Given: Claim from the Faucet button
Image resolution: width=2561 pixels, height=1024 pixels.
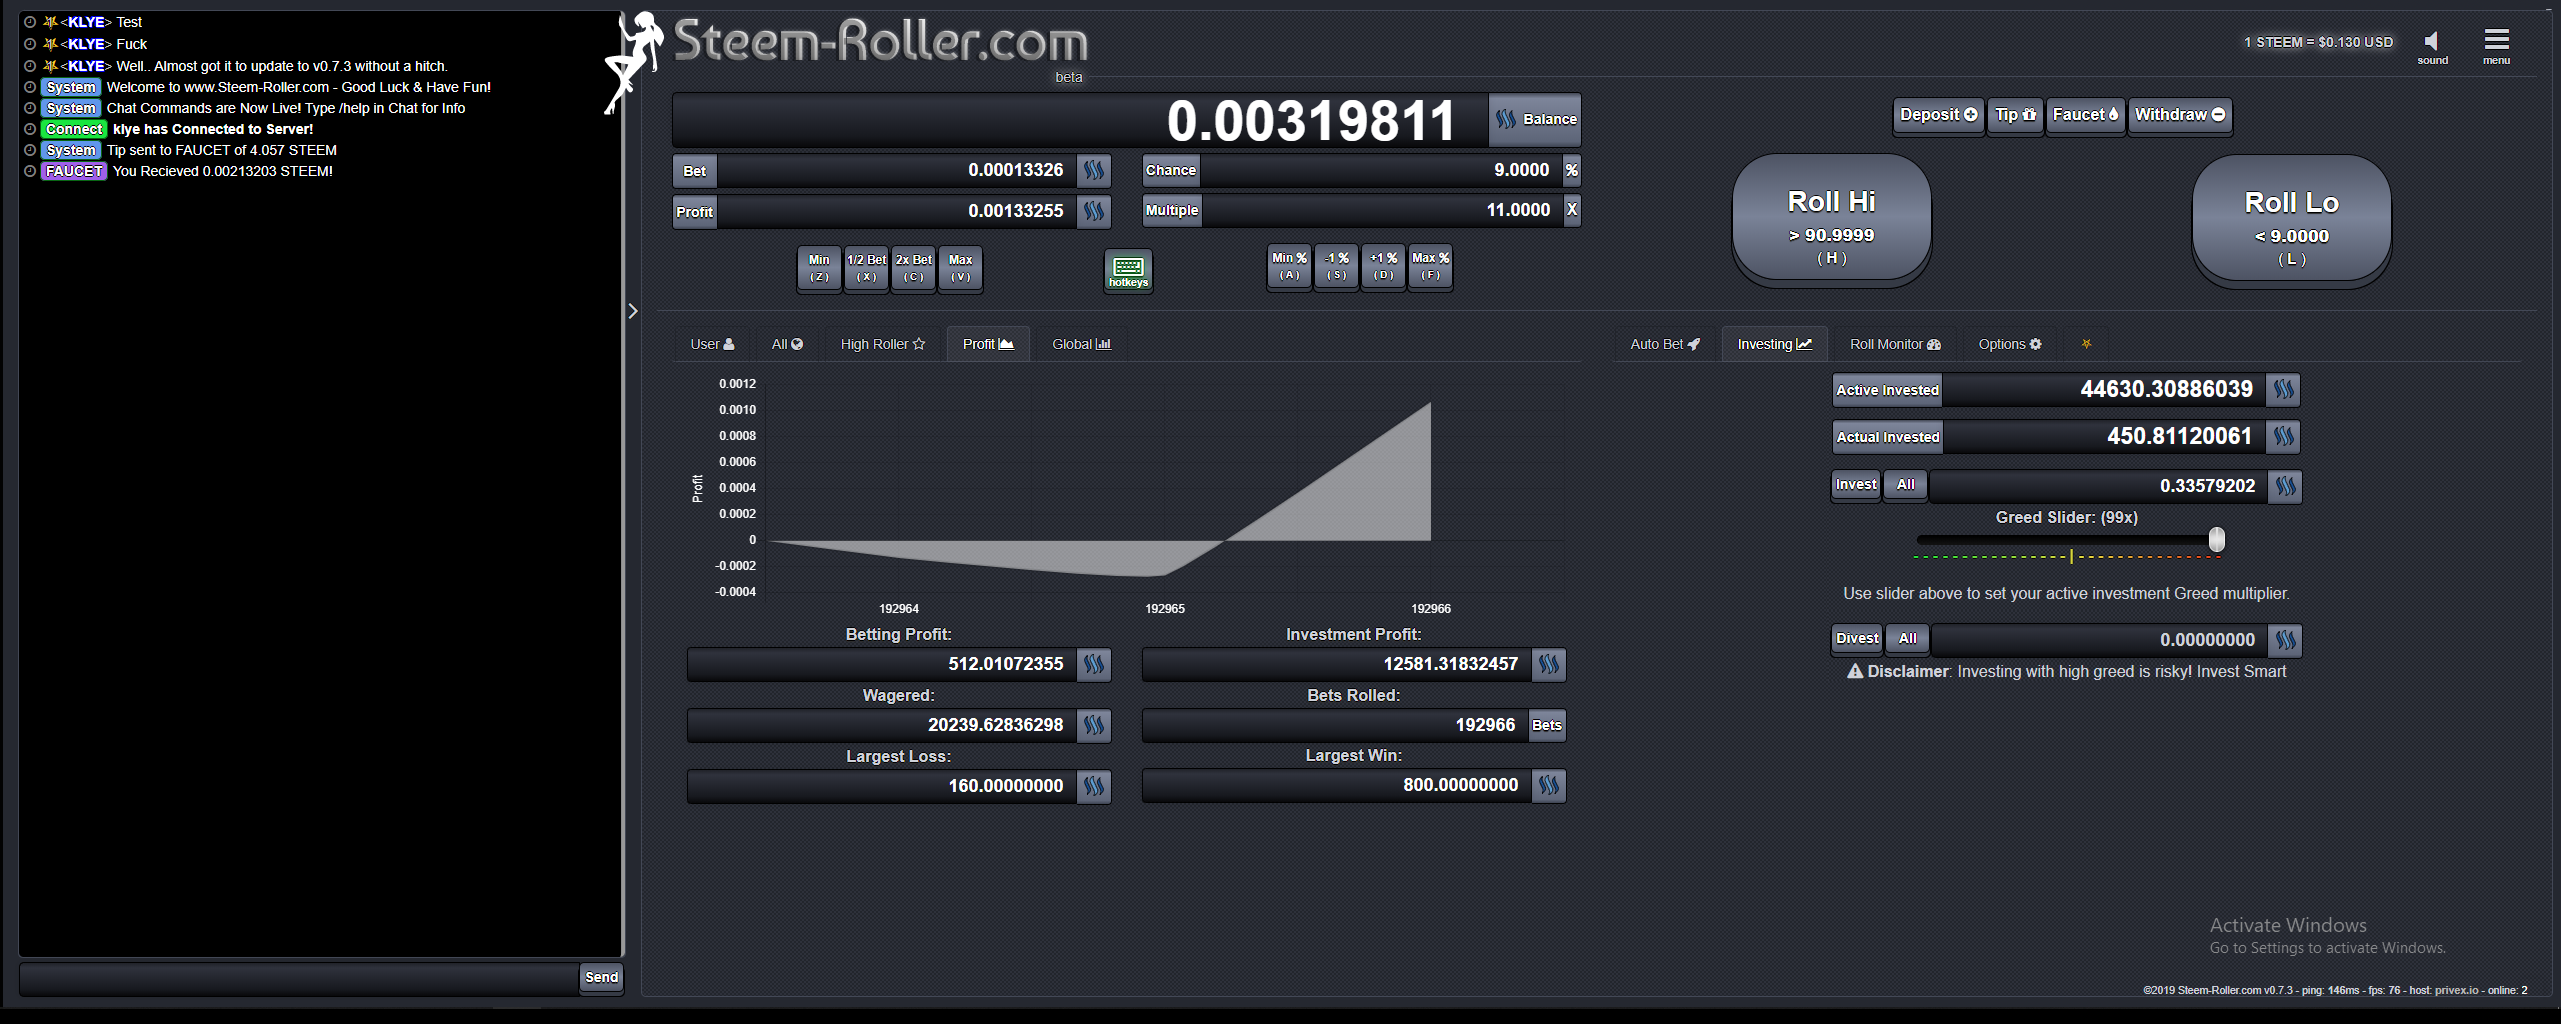Looking at the screenshot, I should [2085, 115].
